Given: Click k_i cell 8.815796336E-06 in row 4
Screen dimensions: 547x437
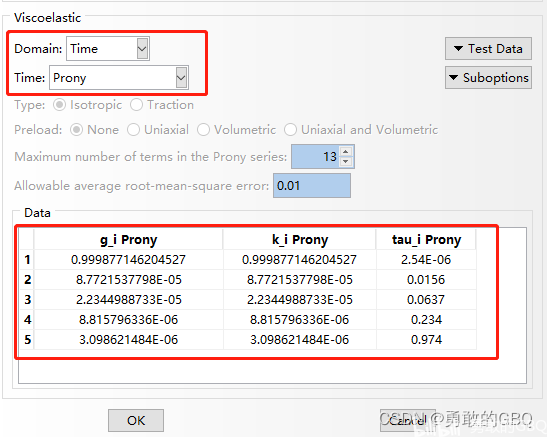Looking at the screenshot, I should point(300,320).
